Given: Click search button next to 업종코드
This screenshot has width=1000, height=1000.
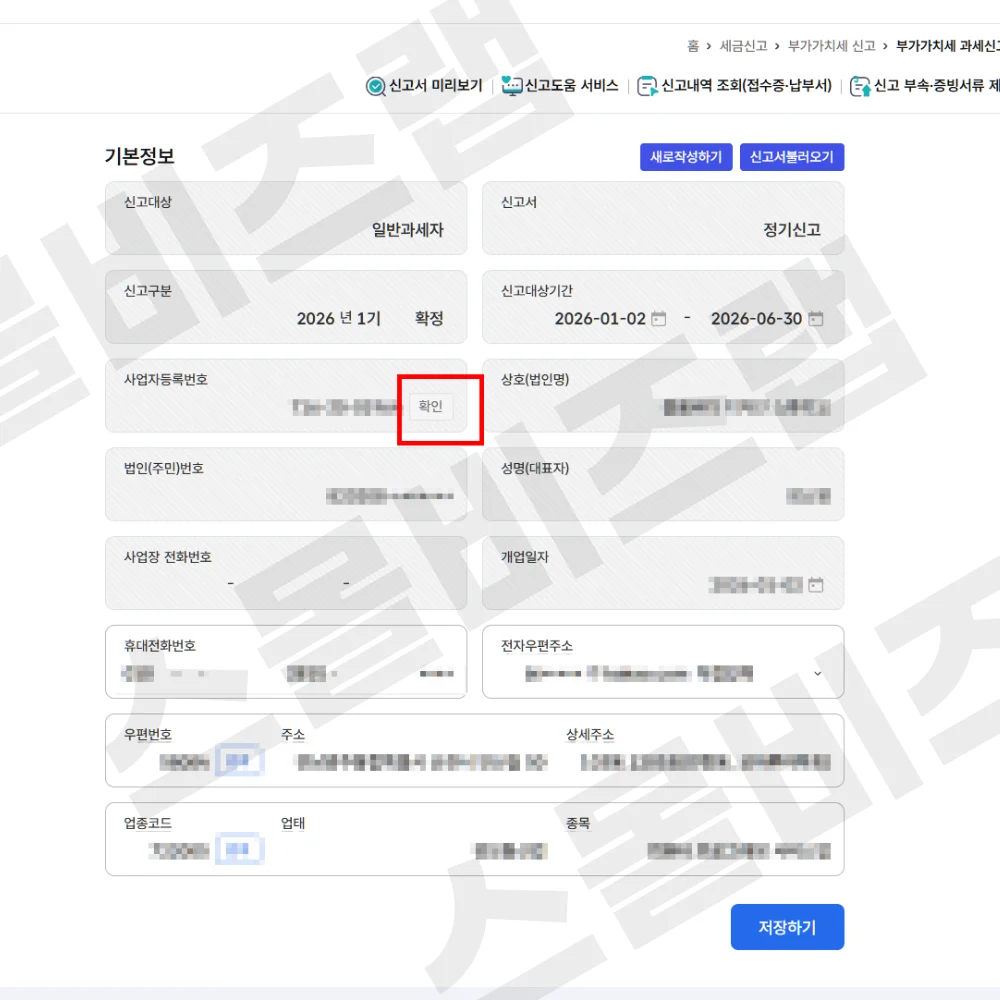Looking at the screenshot, I should (239, 849).
